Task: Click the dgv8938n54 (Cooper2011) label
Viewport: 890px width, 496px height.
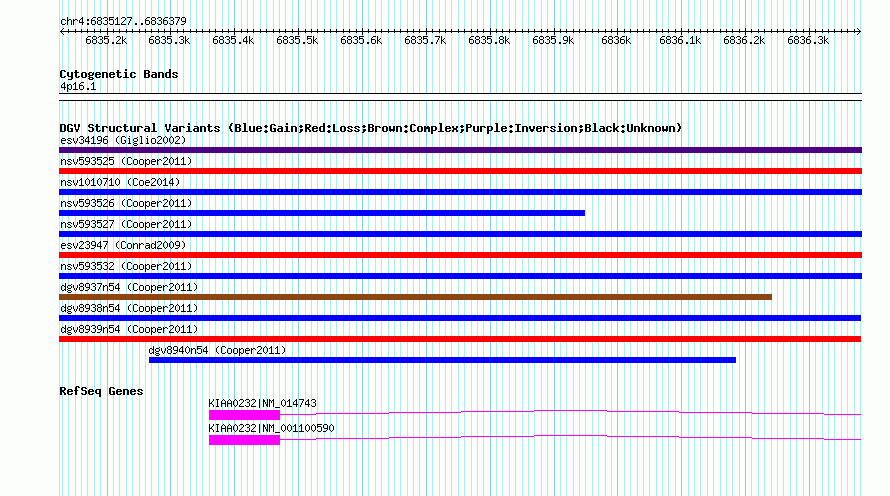Action: [129, 308]
